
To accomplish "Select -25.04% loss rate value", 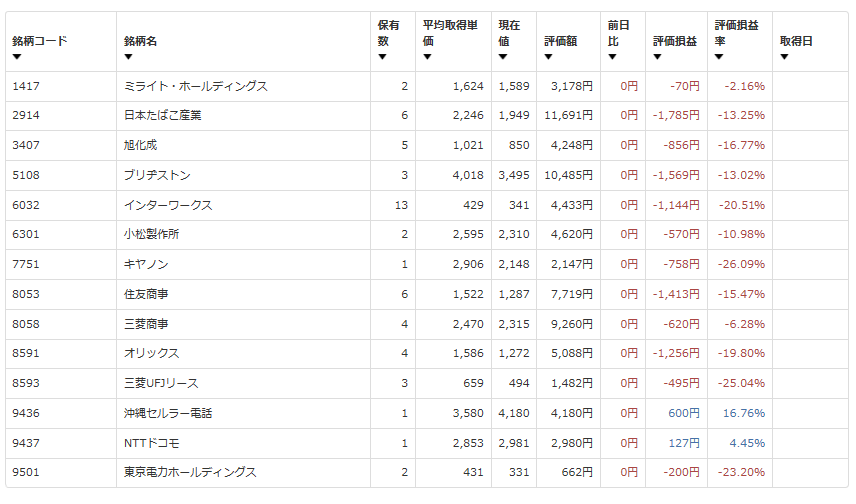I will (741, 383).
